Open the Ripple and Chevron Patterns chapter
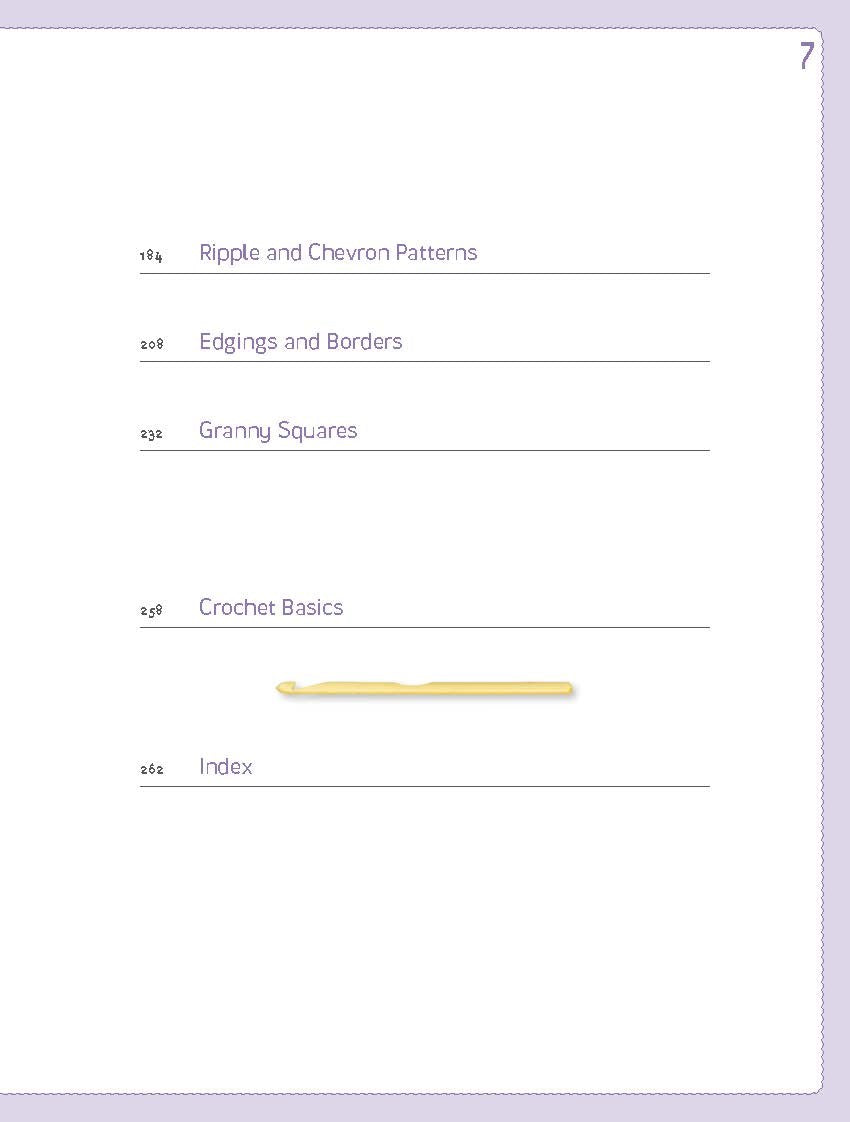This screenshot has height=1122, width=850. 338,253
